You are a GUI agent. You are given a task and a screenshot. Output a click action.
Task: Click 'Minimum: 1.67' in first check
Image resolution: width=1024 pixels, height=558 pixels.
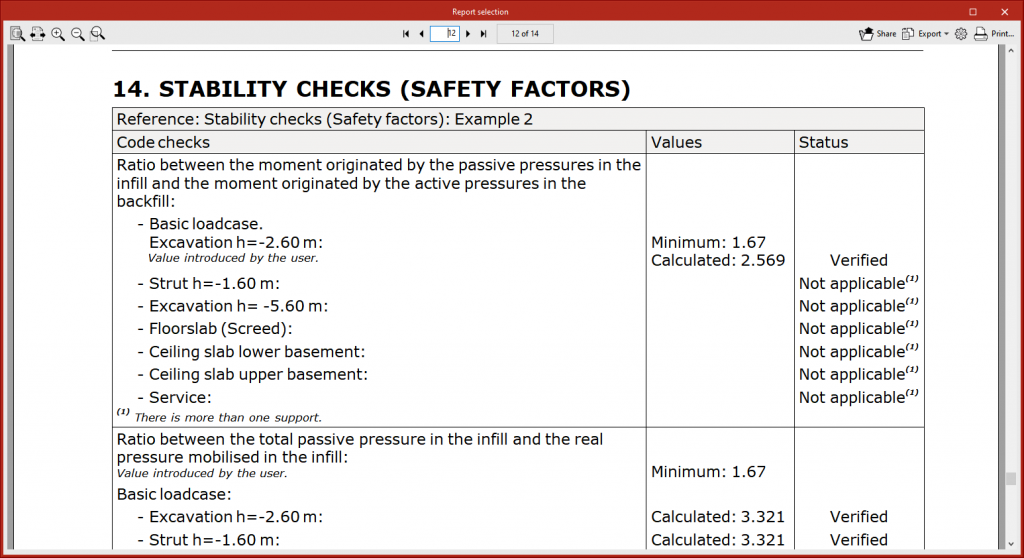pyautogui.click(x=708, y=242)
